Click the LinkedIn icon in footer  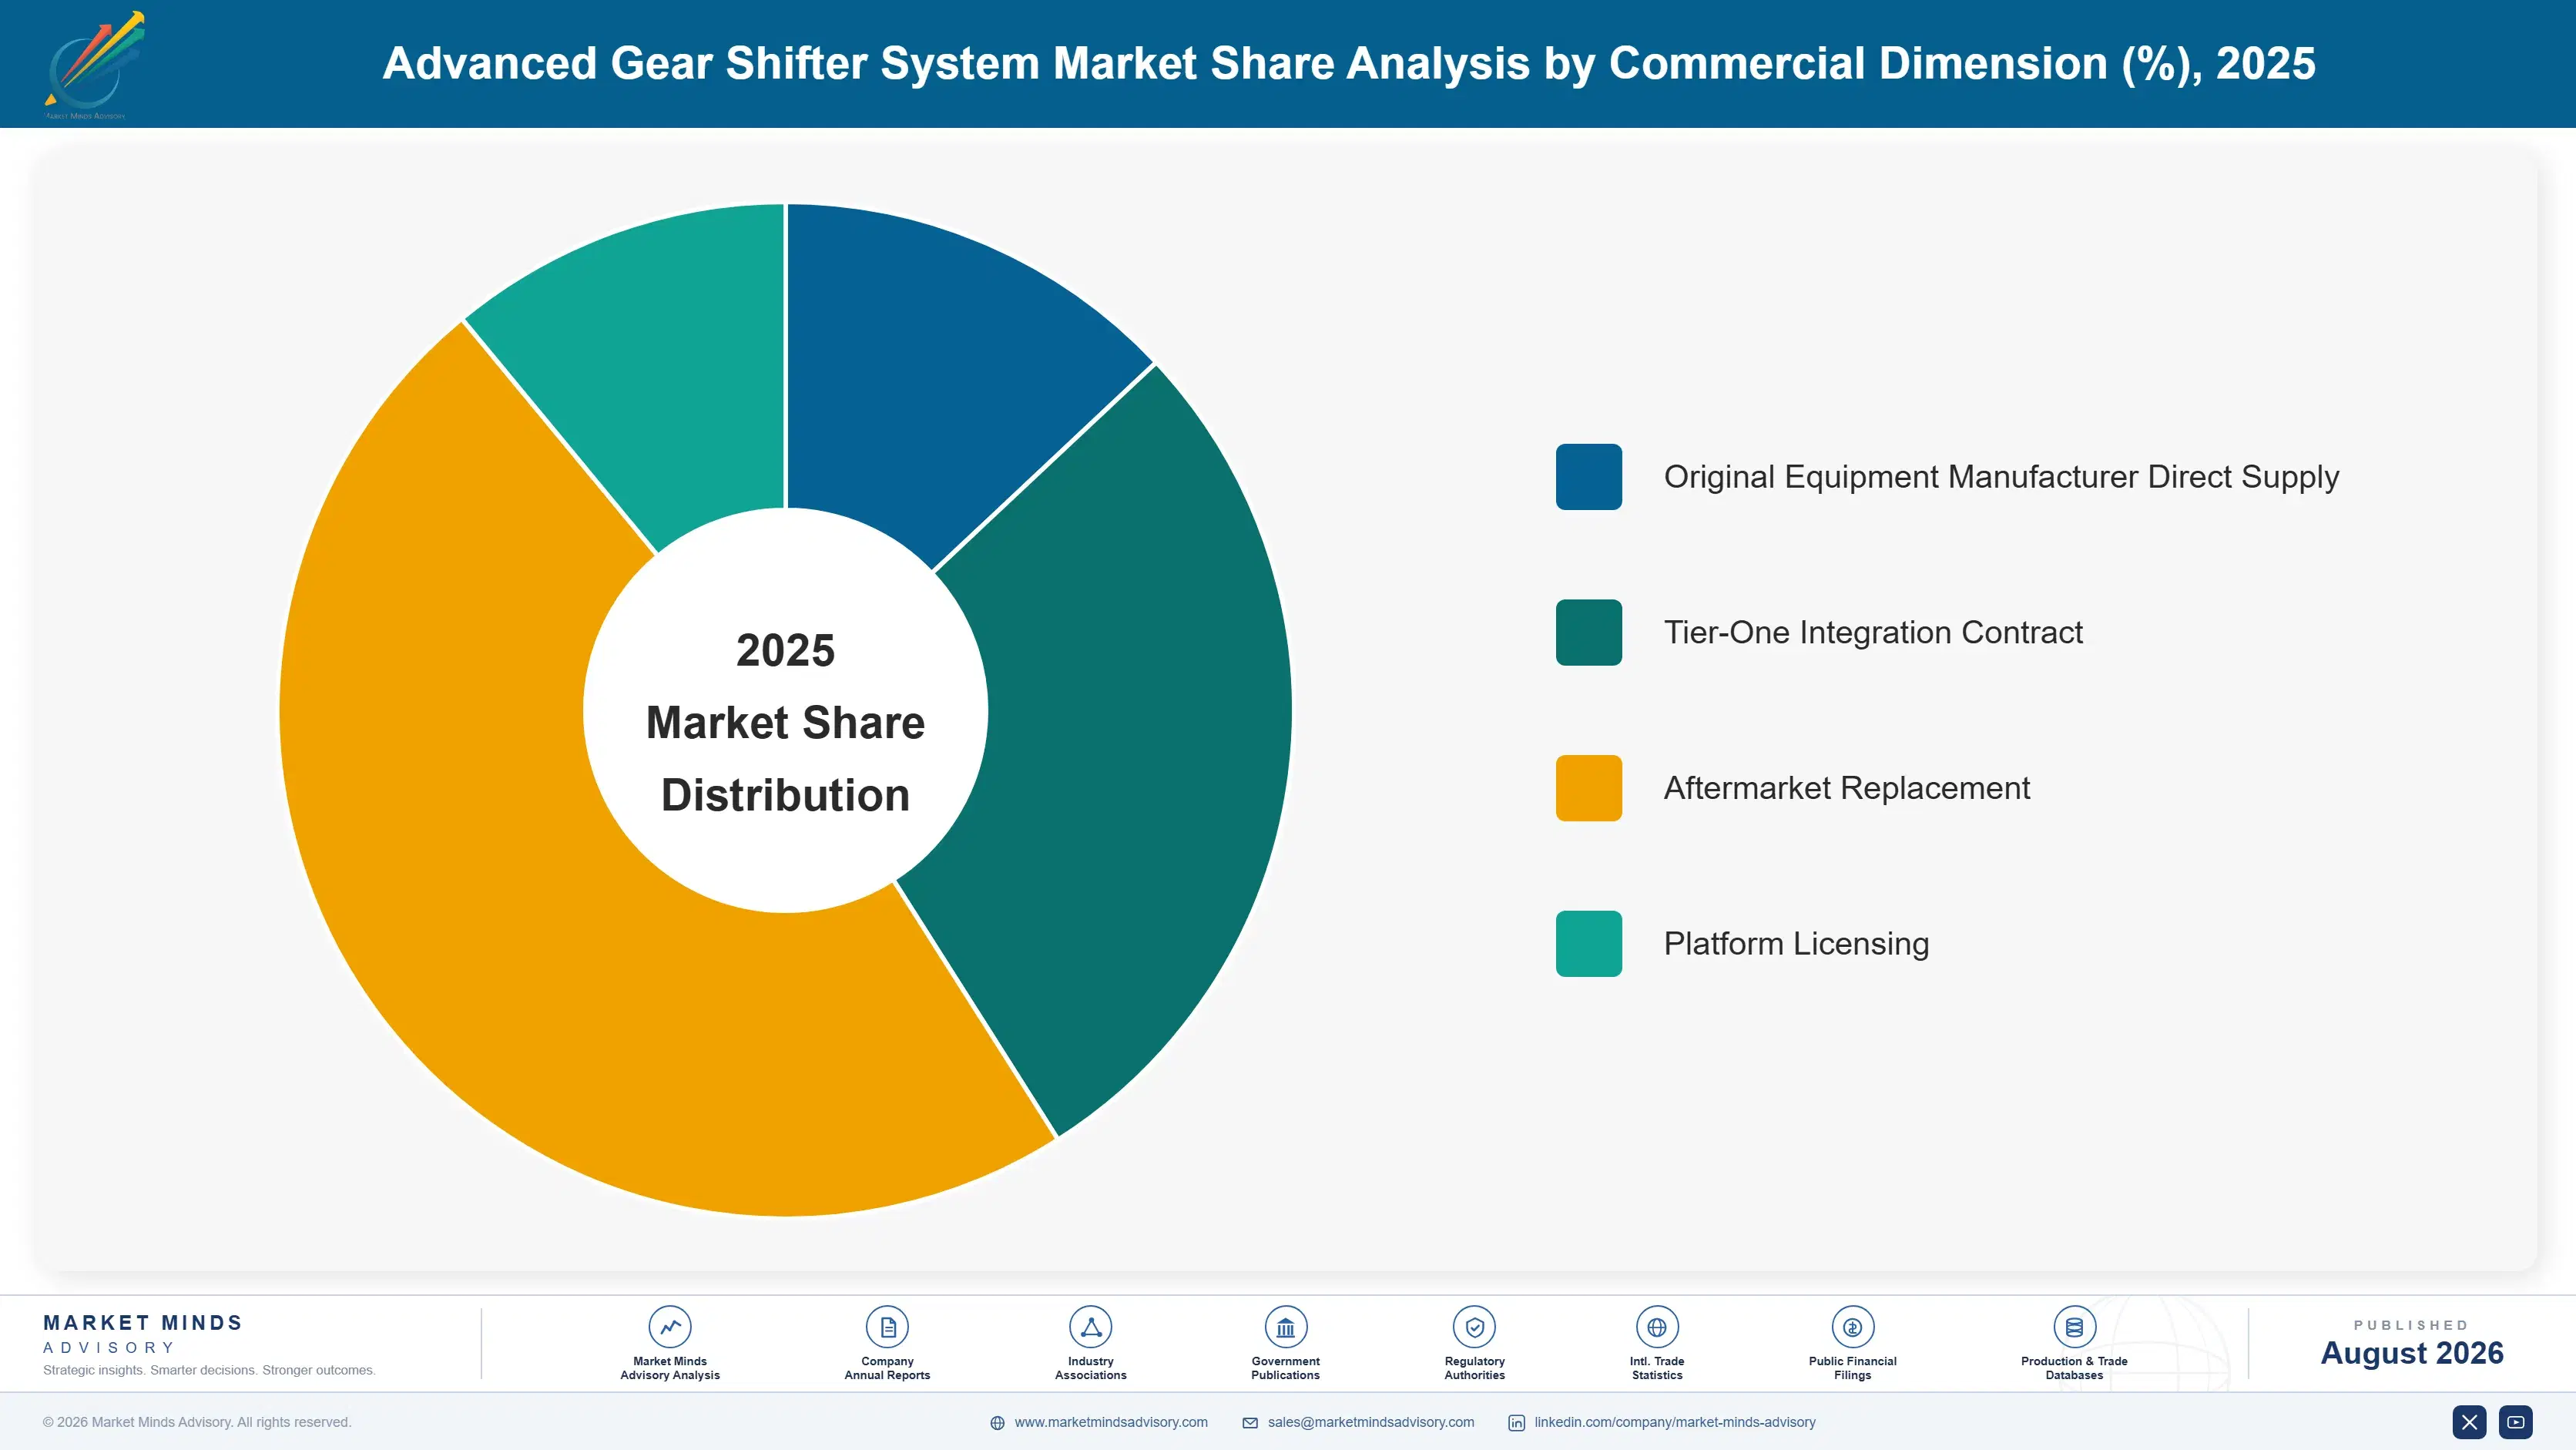tap(1516, 1423)
